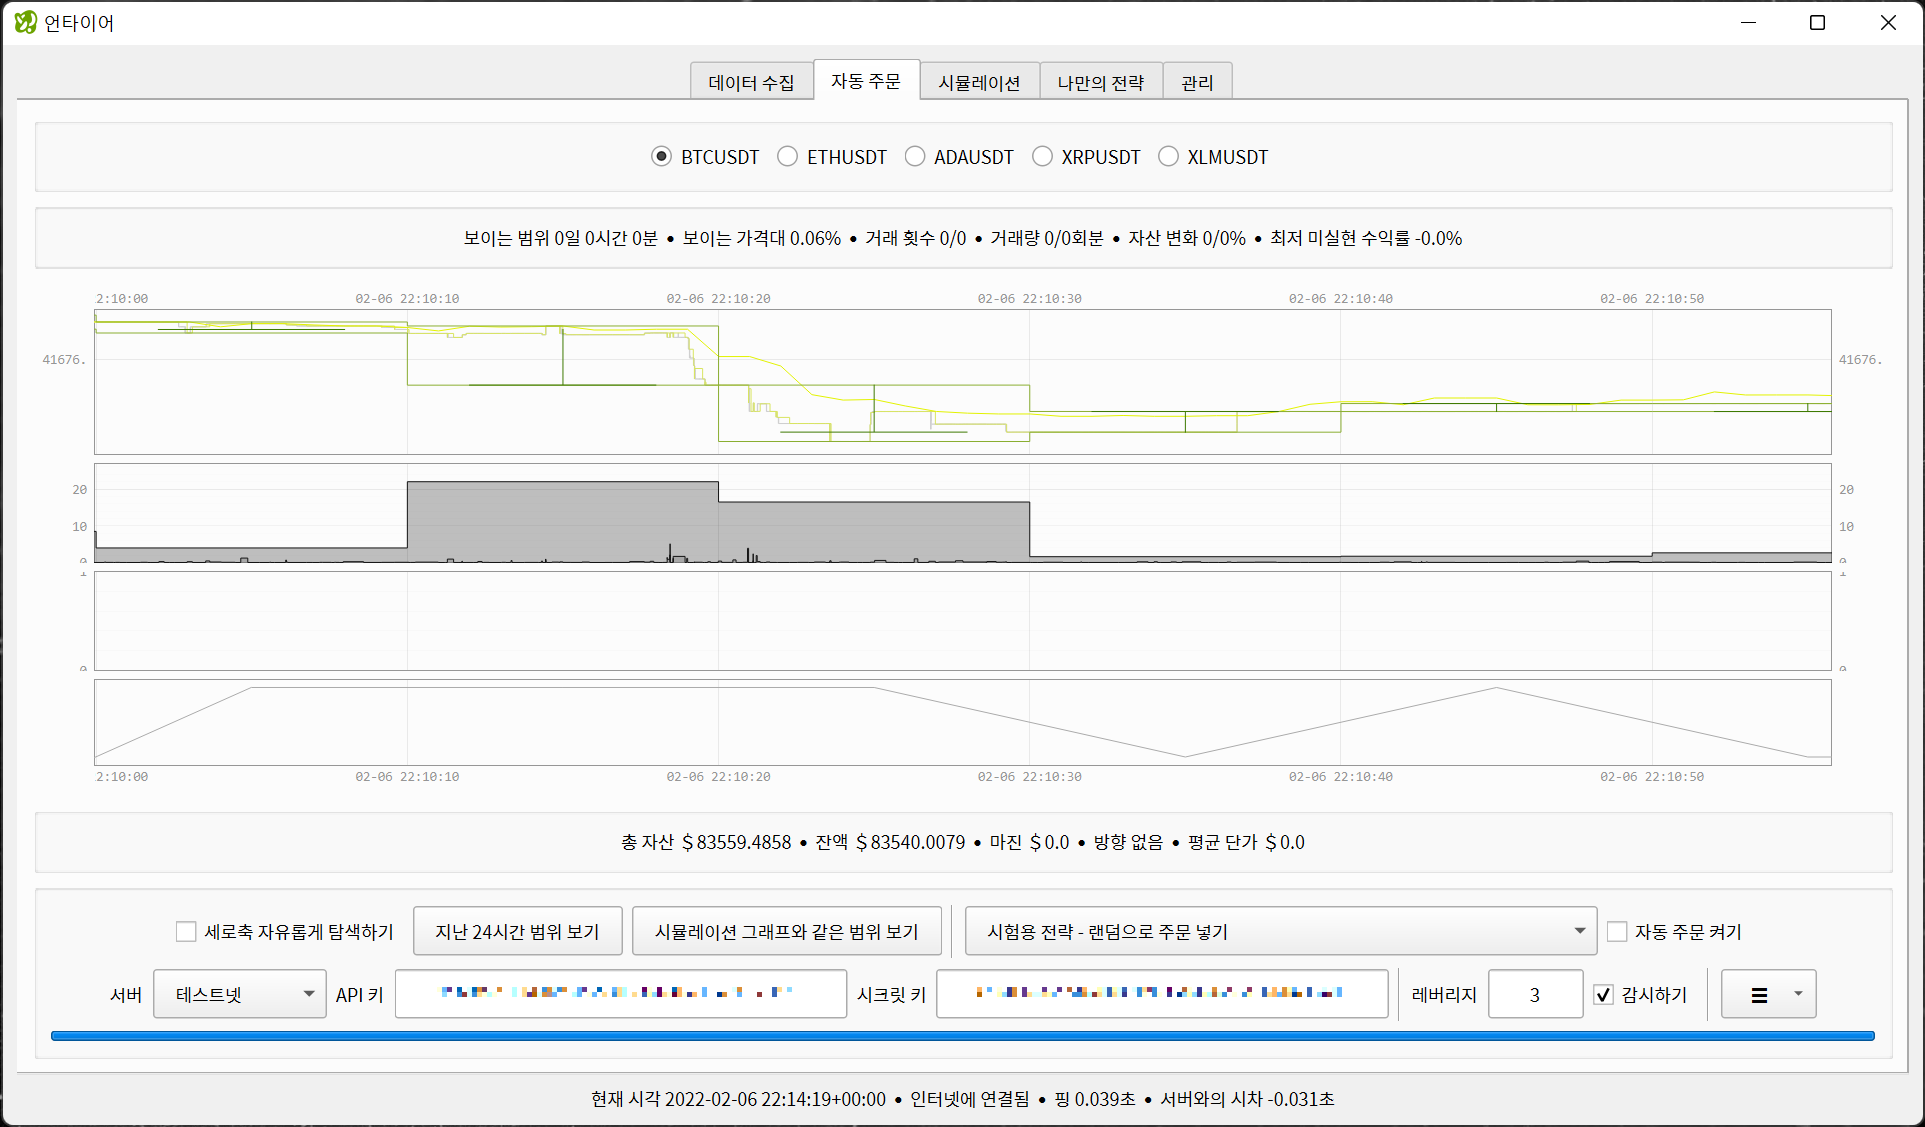Minimize the 언타이어 window

(1748, 22)
